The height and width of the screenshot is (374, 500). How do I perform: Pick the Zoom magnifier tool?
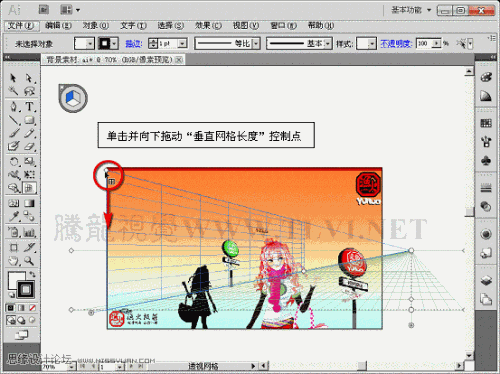pos(29,260)
